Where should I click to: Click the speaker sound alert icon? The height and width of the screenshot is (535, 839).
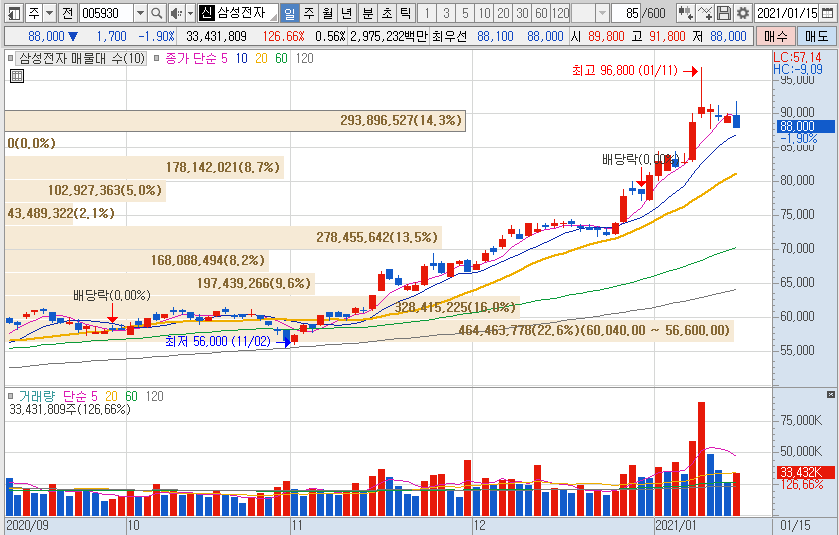point(176,13)
